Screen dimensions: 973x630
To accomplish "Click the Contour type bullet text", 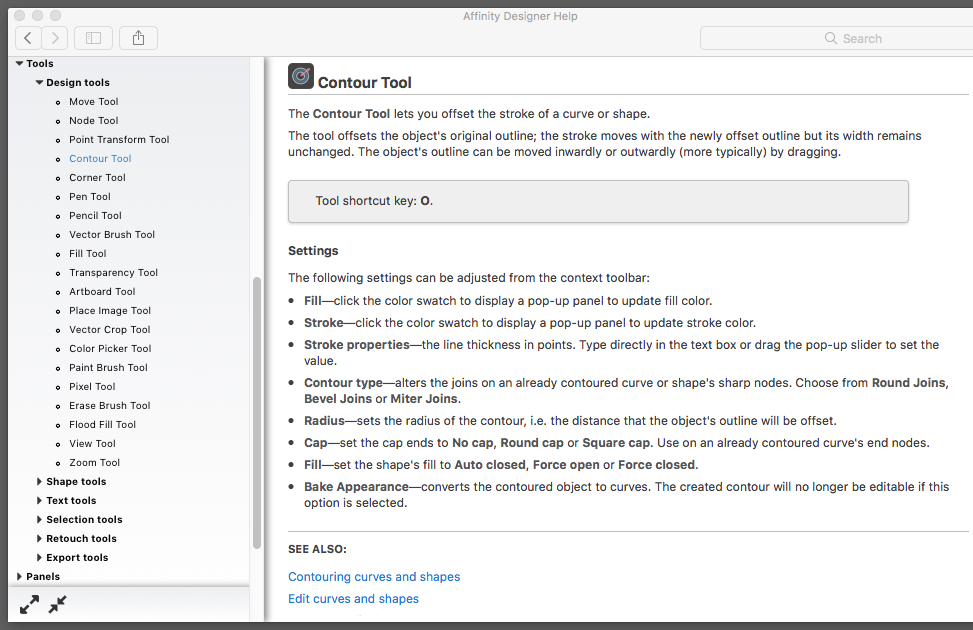I will pos(626,390).
